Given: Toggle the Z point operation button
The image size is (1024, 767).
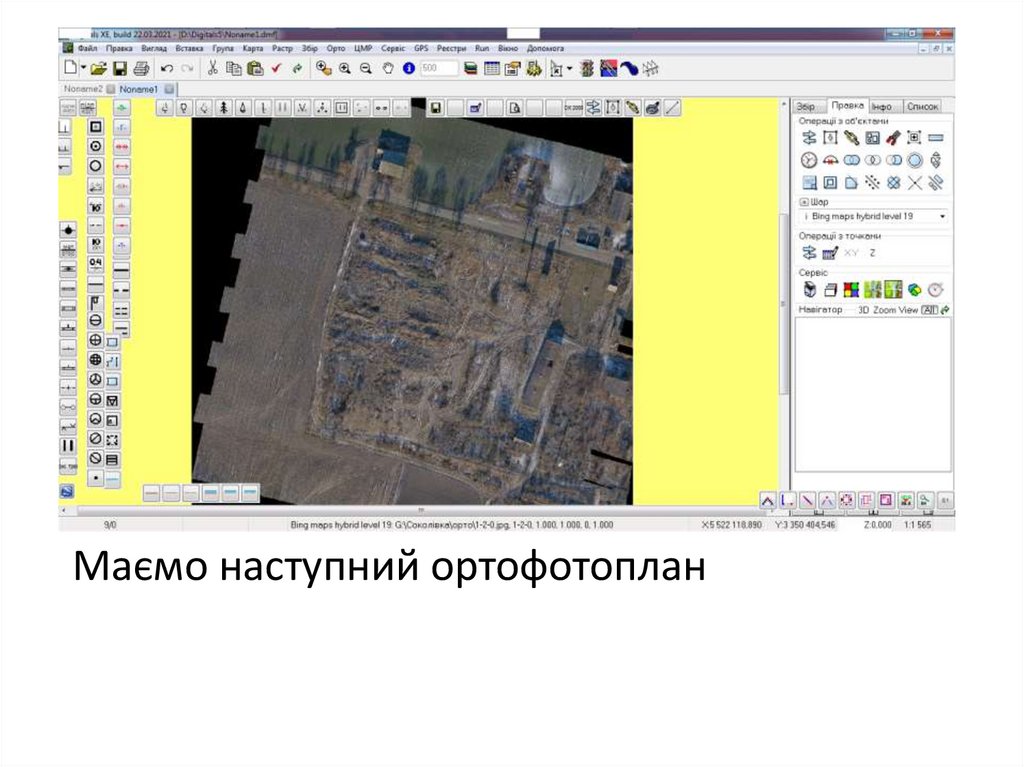Looking at the screenshot, I should 872,253.
